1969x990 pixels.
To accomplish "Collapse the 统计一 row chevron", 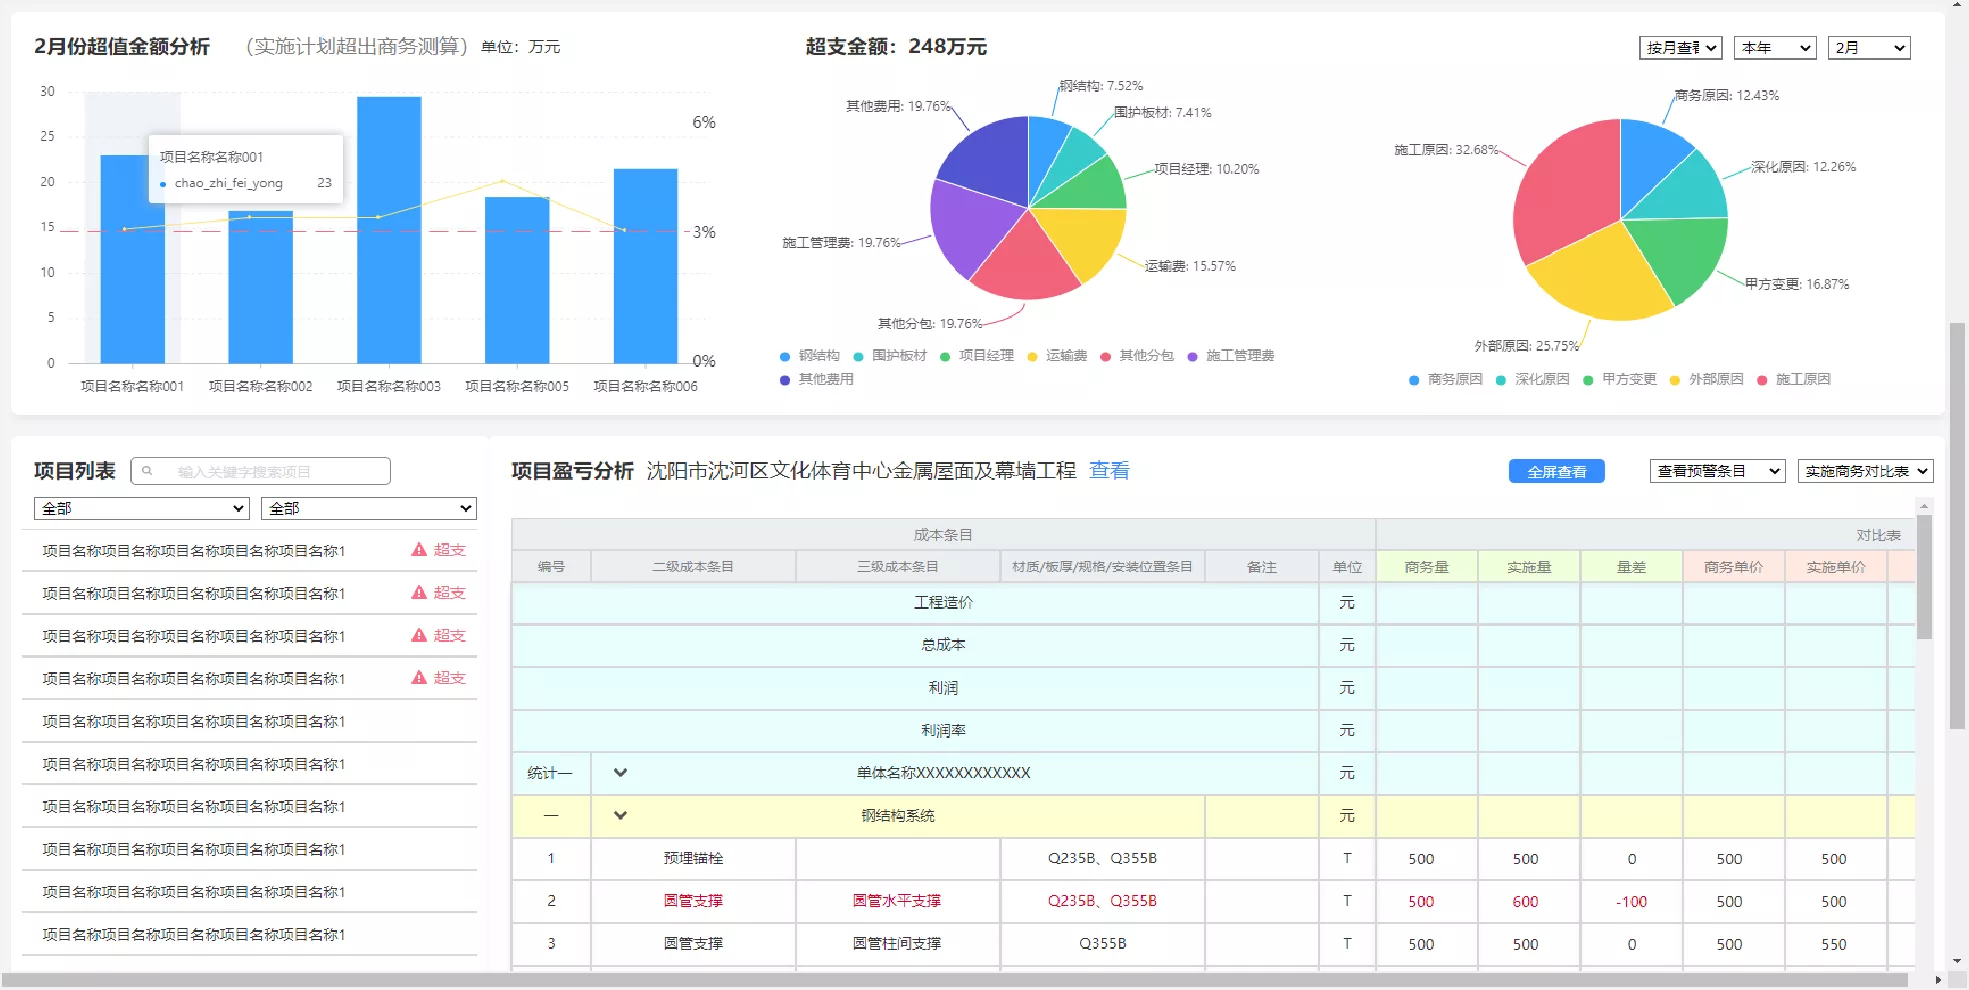I will point(620,773).
